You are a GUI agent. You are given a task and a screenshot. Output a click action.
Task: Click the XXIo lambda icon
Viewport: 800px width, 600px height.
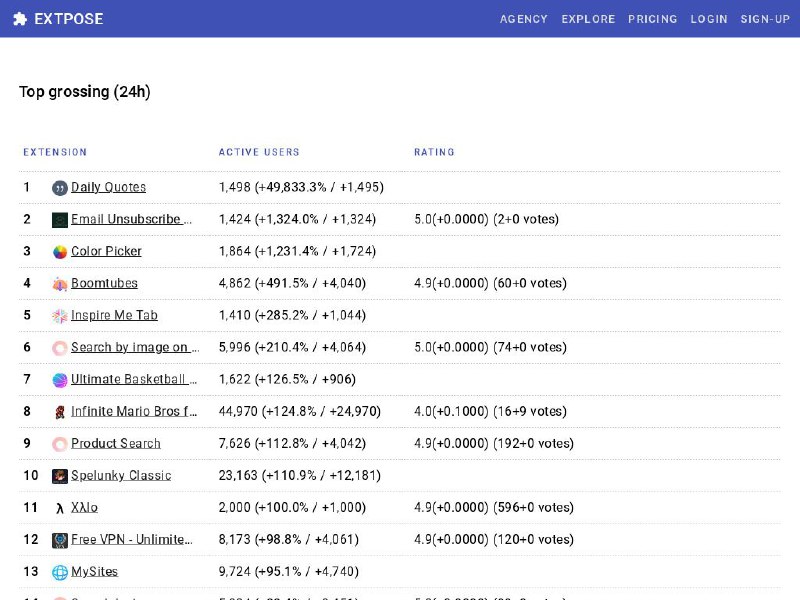[60, 508]
